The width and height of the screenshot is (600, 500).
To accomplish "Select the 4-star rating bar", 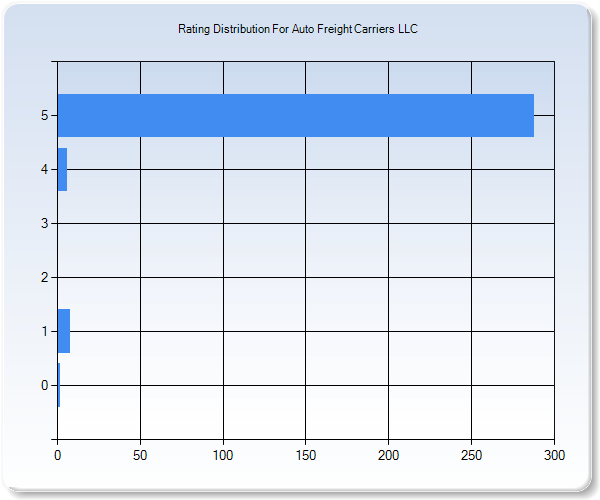I will (x=62, y=169).
